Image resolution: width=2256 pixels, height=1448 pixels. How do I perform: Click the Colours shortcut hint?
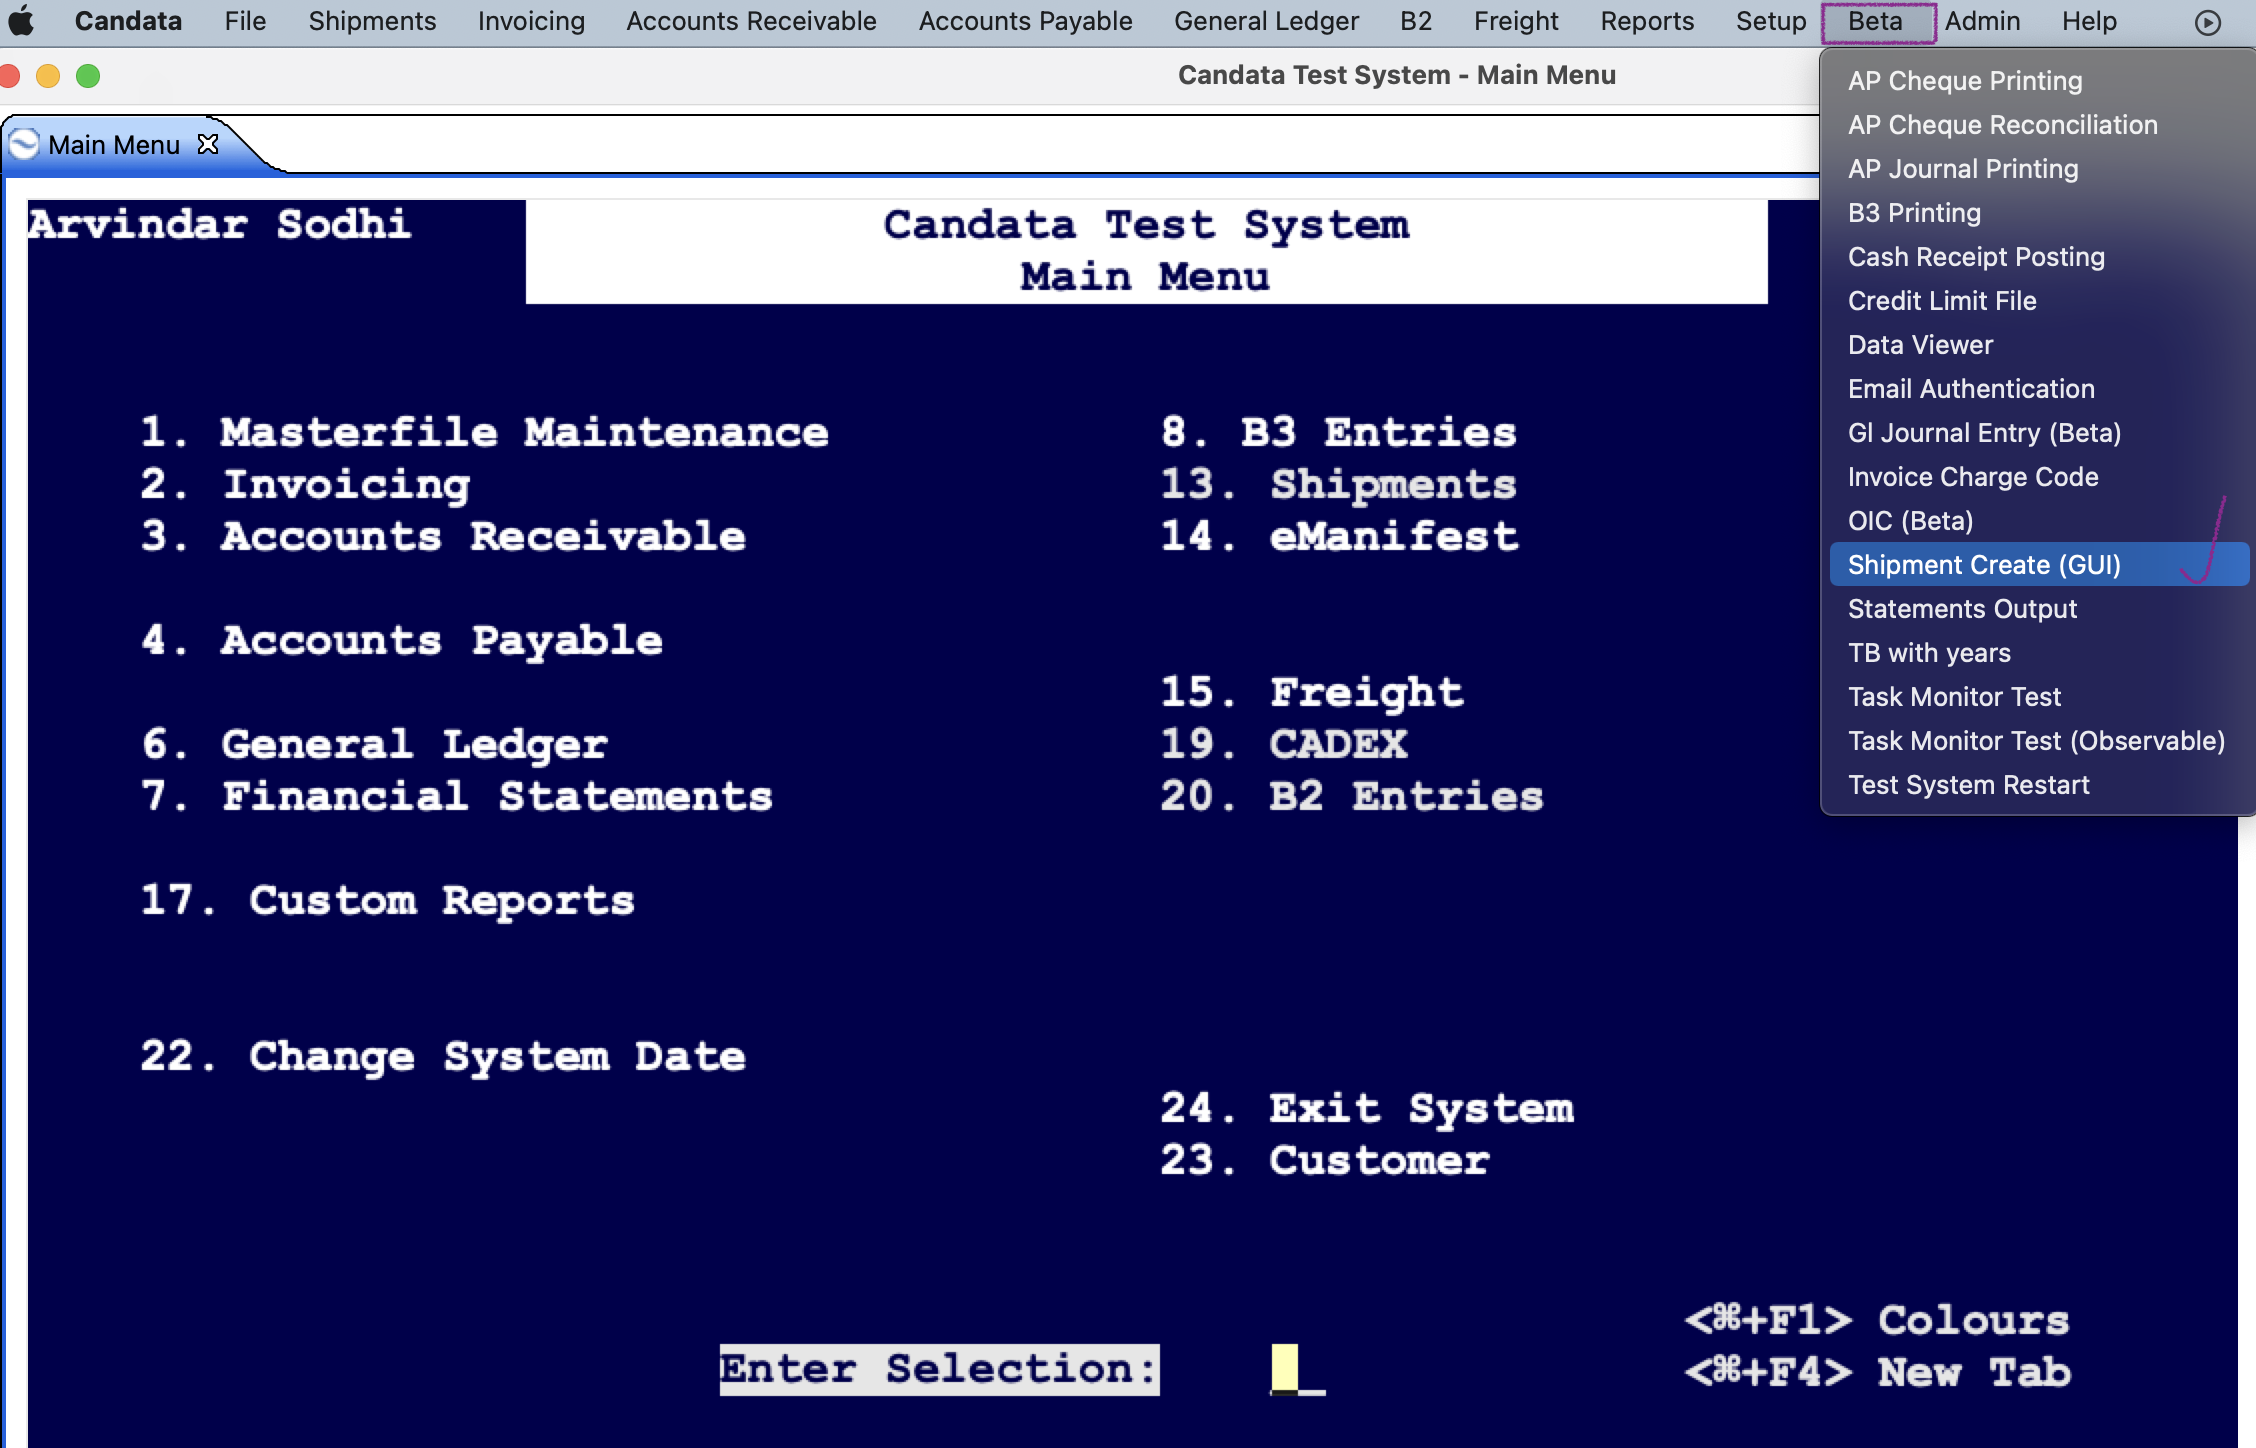tap(1877, 1320)
